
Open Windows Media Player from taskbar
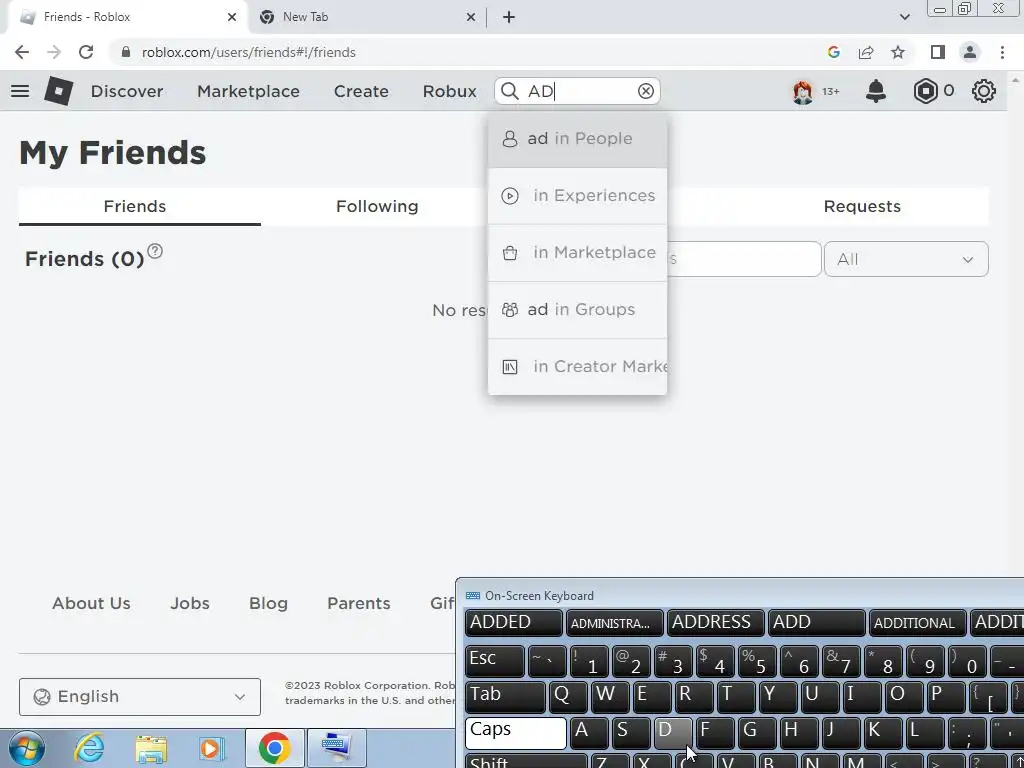pos(211,748)
